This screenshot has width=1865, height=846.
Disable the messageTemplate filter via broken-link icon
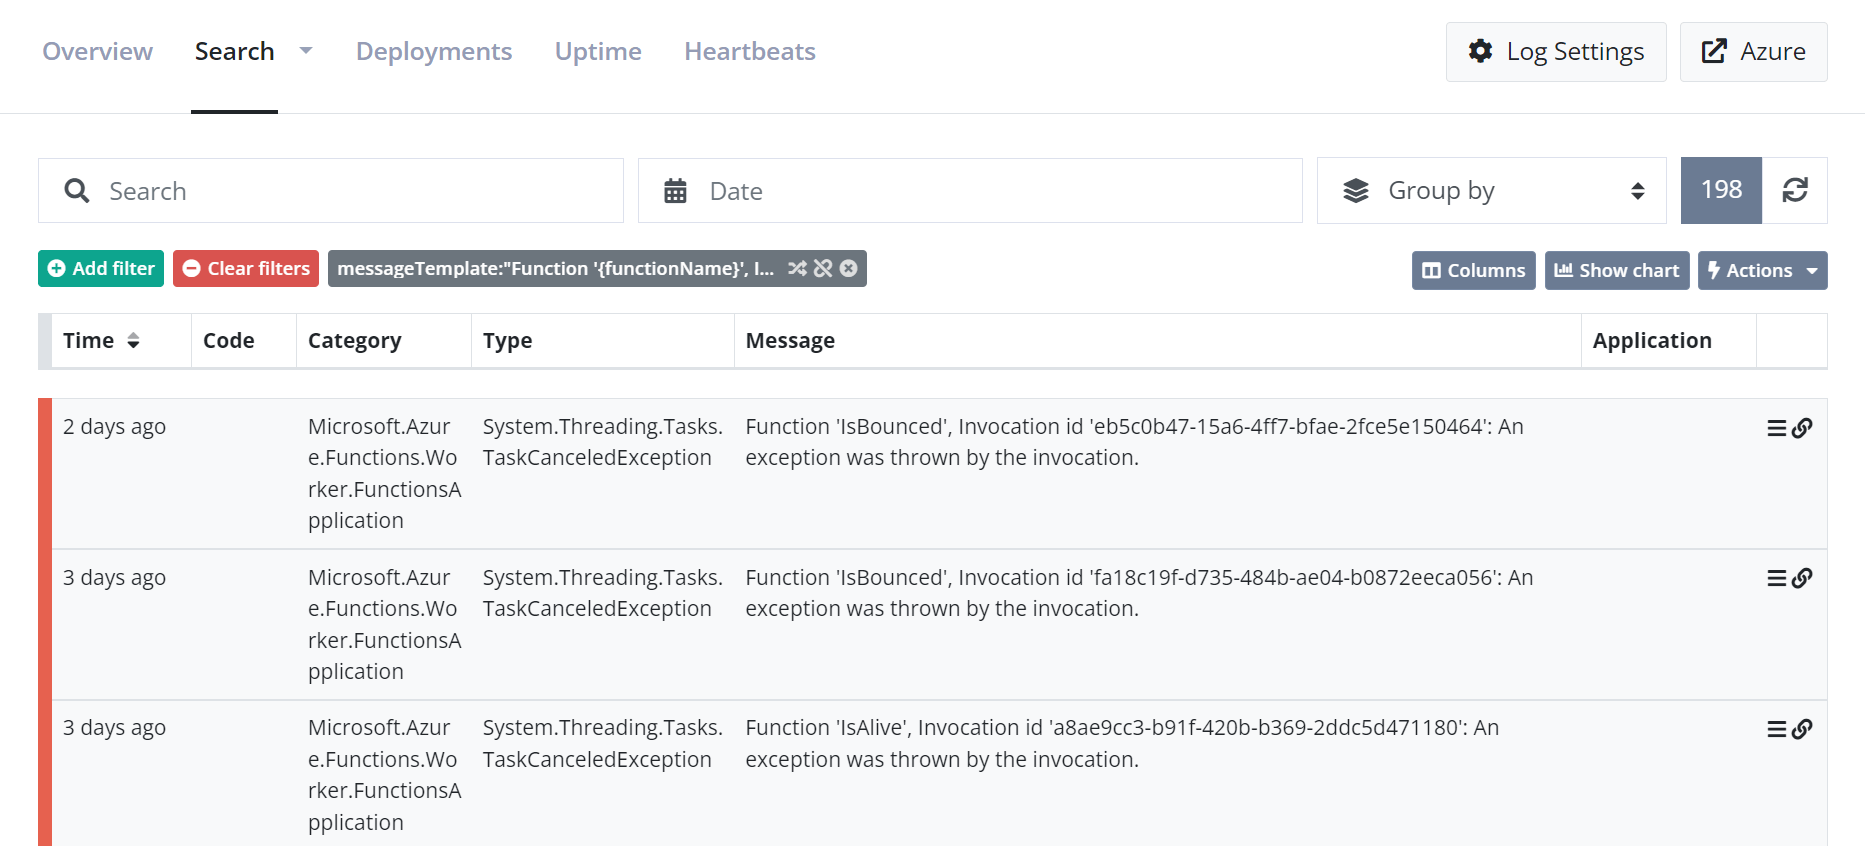tap(823, 268)
